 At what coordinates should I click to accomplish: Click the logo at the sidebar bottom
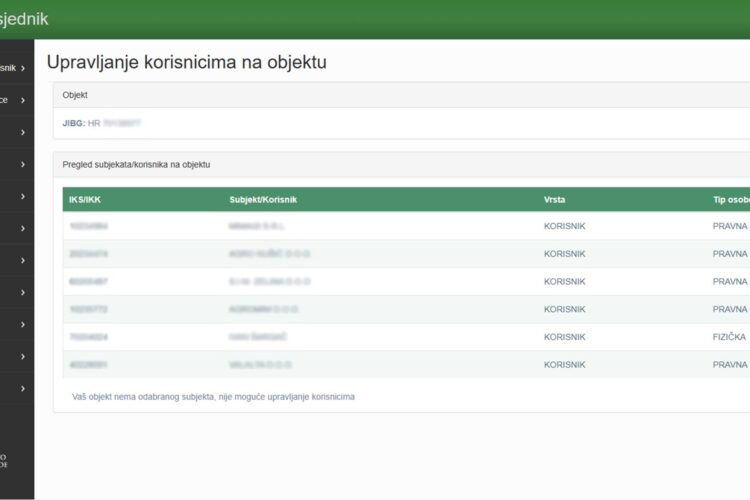click(5, 459)
